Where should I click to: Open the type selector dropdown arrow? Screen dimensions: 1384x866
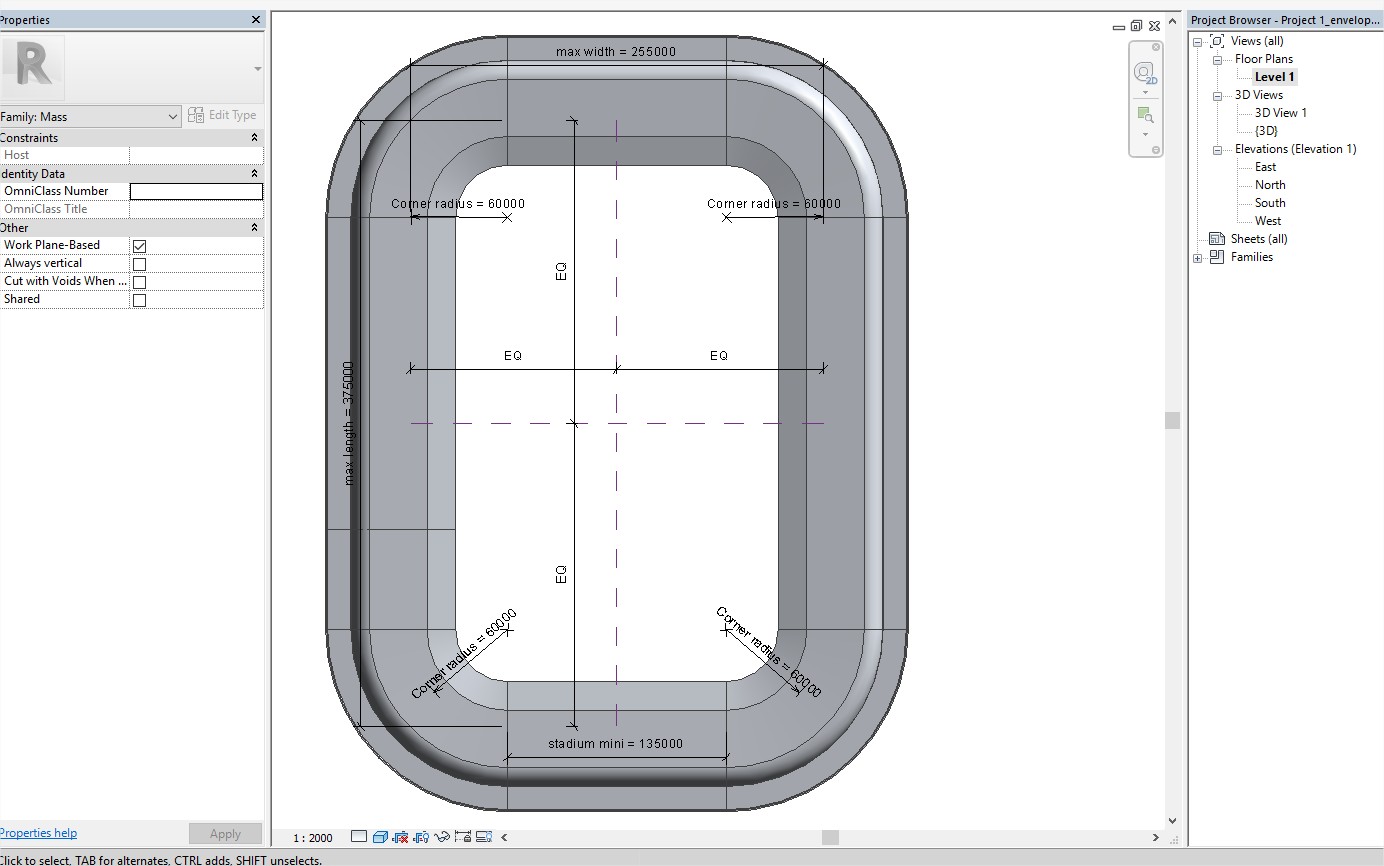(257, 69)
